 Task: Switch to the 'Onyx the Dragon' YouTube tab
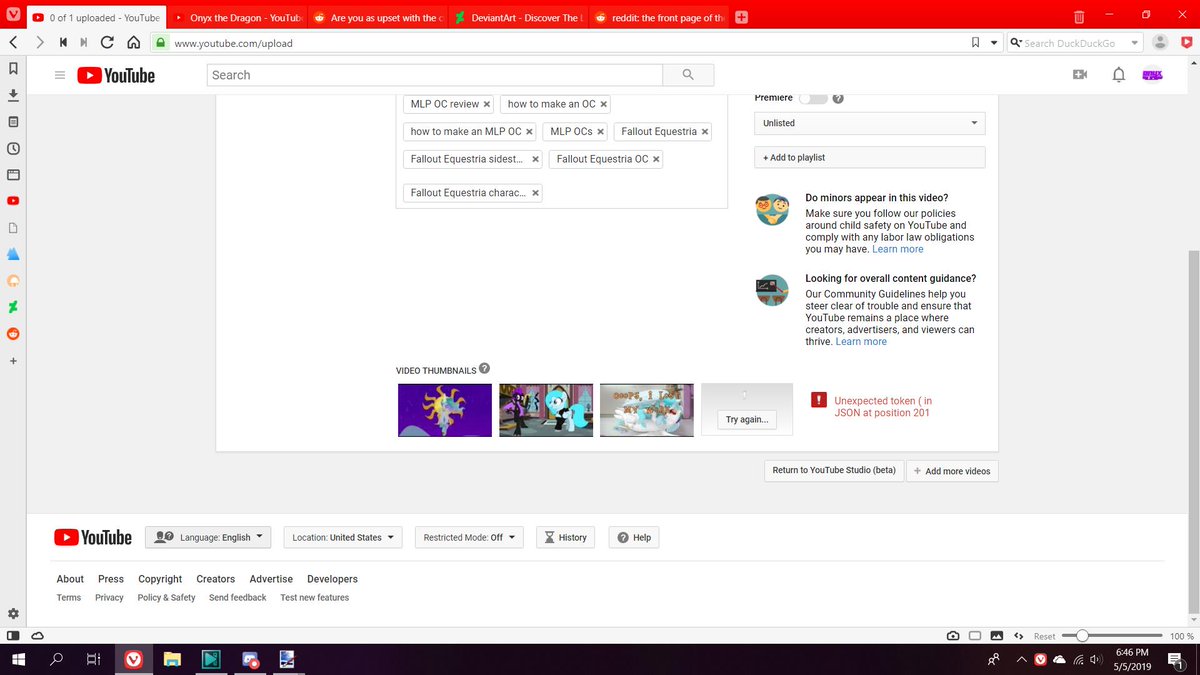(236, 18)
